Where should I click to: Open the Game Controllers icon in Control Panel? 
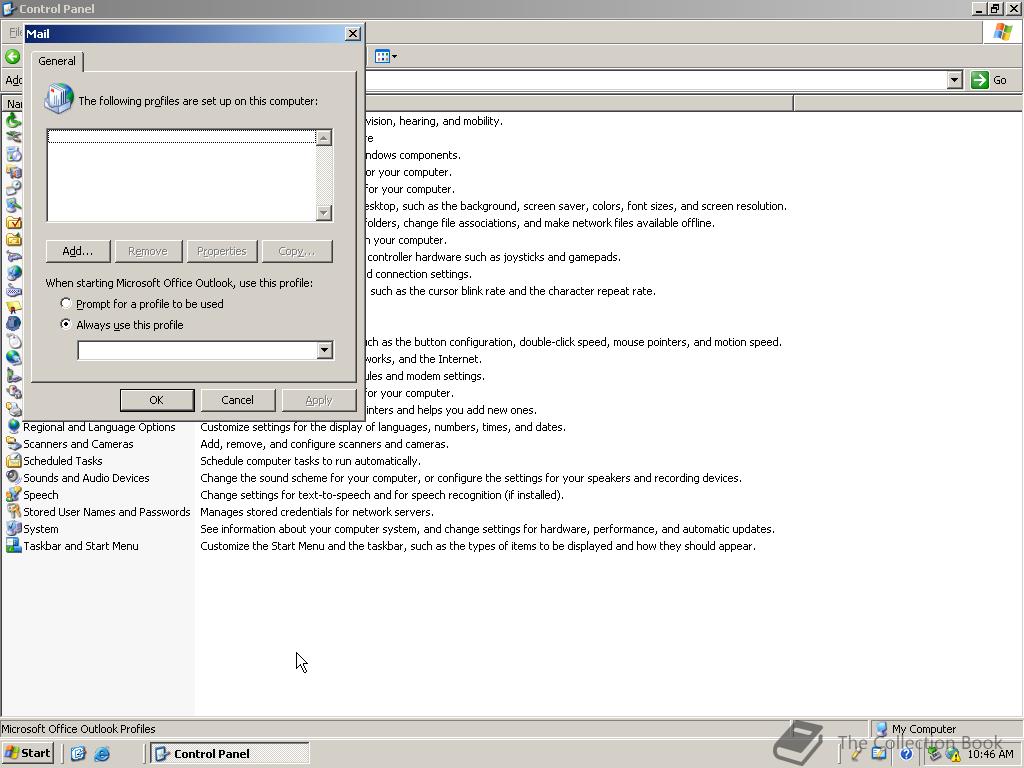[13, 256]
